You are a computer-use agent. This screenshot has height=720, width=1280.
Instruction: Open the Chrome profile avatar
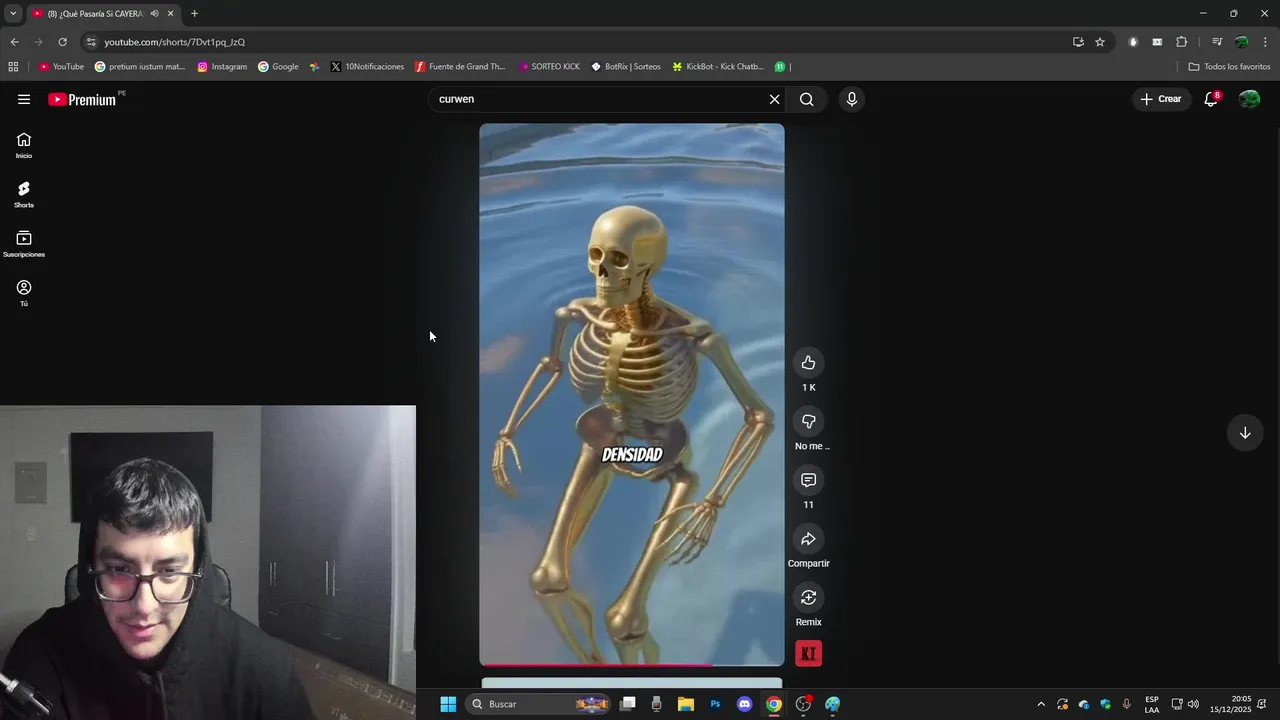1241,42
